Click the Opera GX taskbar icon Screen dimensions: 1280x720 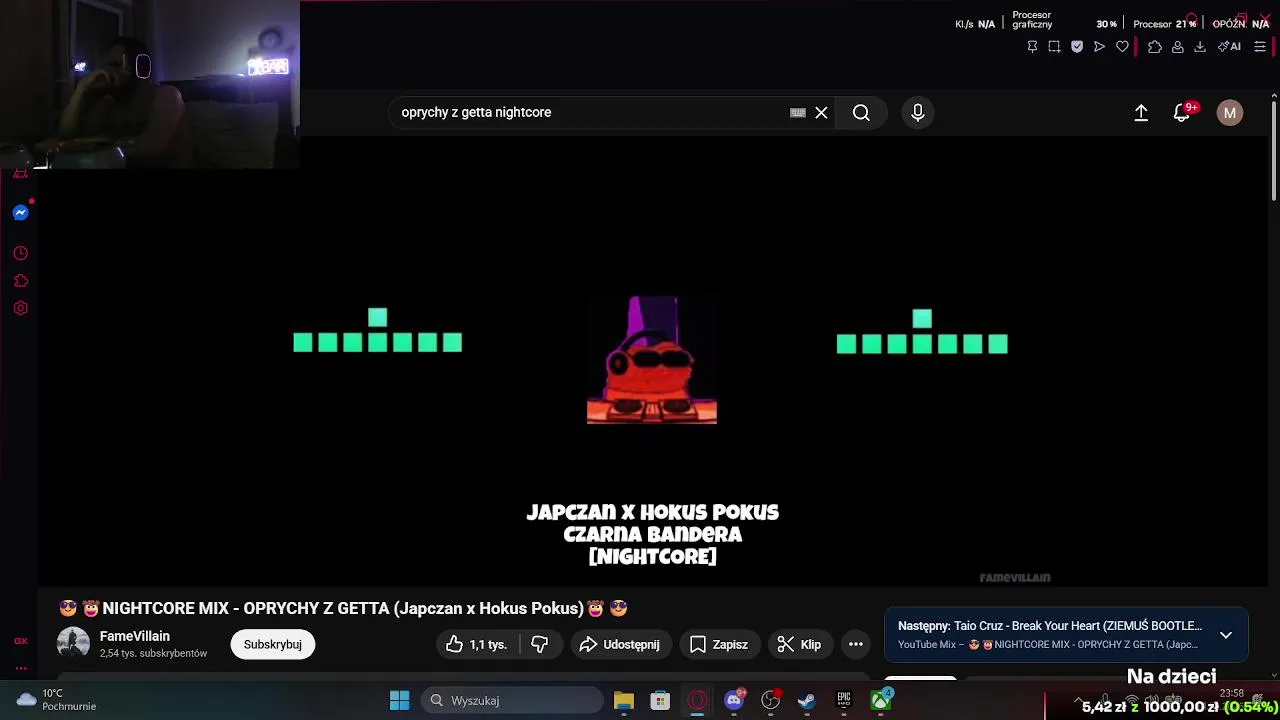(698, 701)
